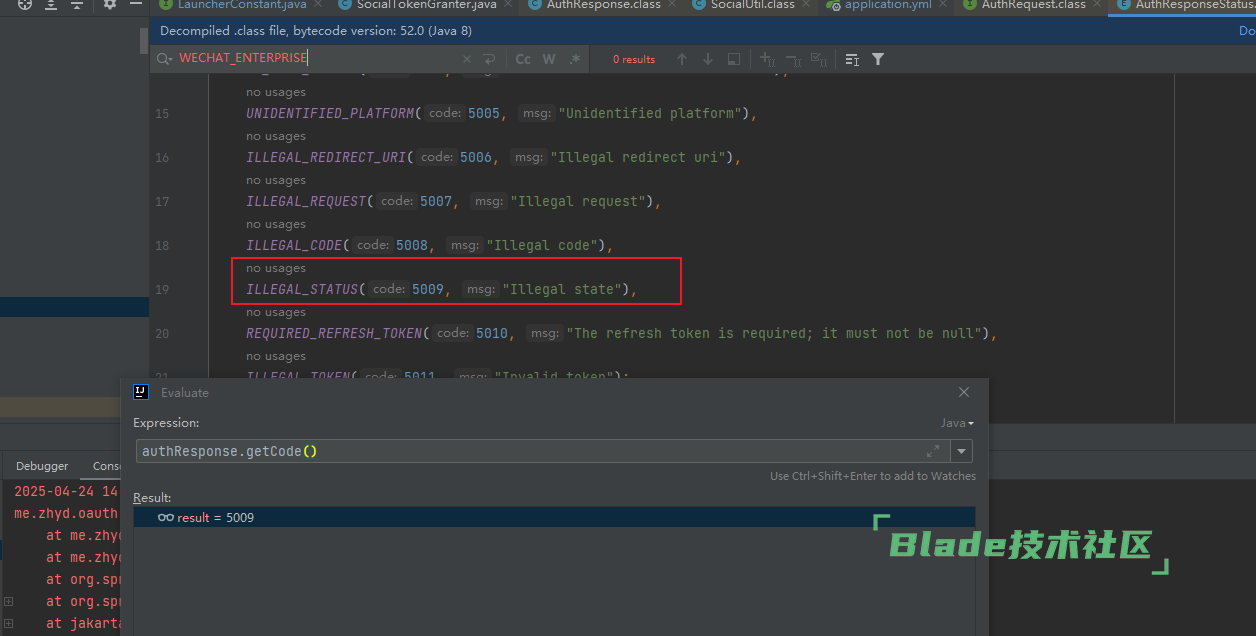Click the expand all icon in project toolbar
This screenshot has width=1256, height=636.
51,5
